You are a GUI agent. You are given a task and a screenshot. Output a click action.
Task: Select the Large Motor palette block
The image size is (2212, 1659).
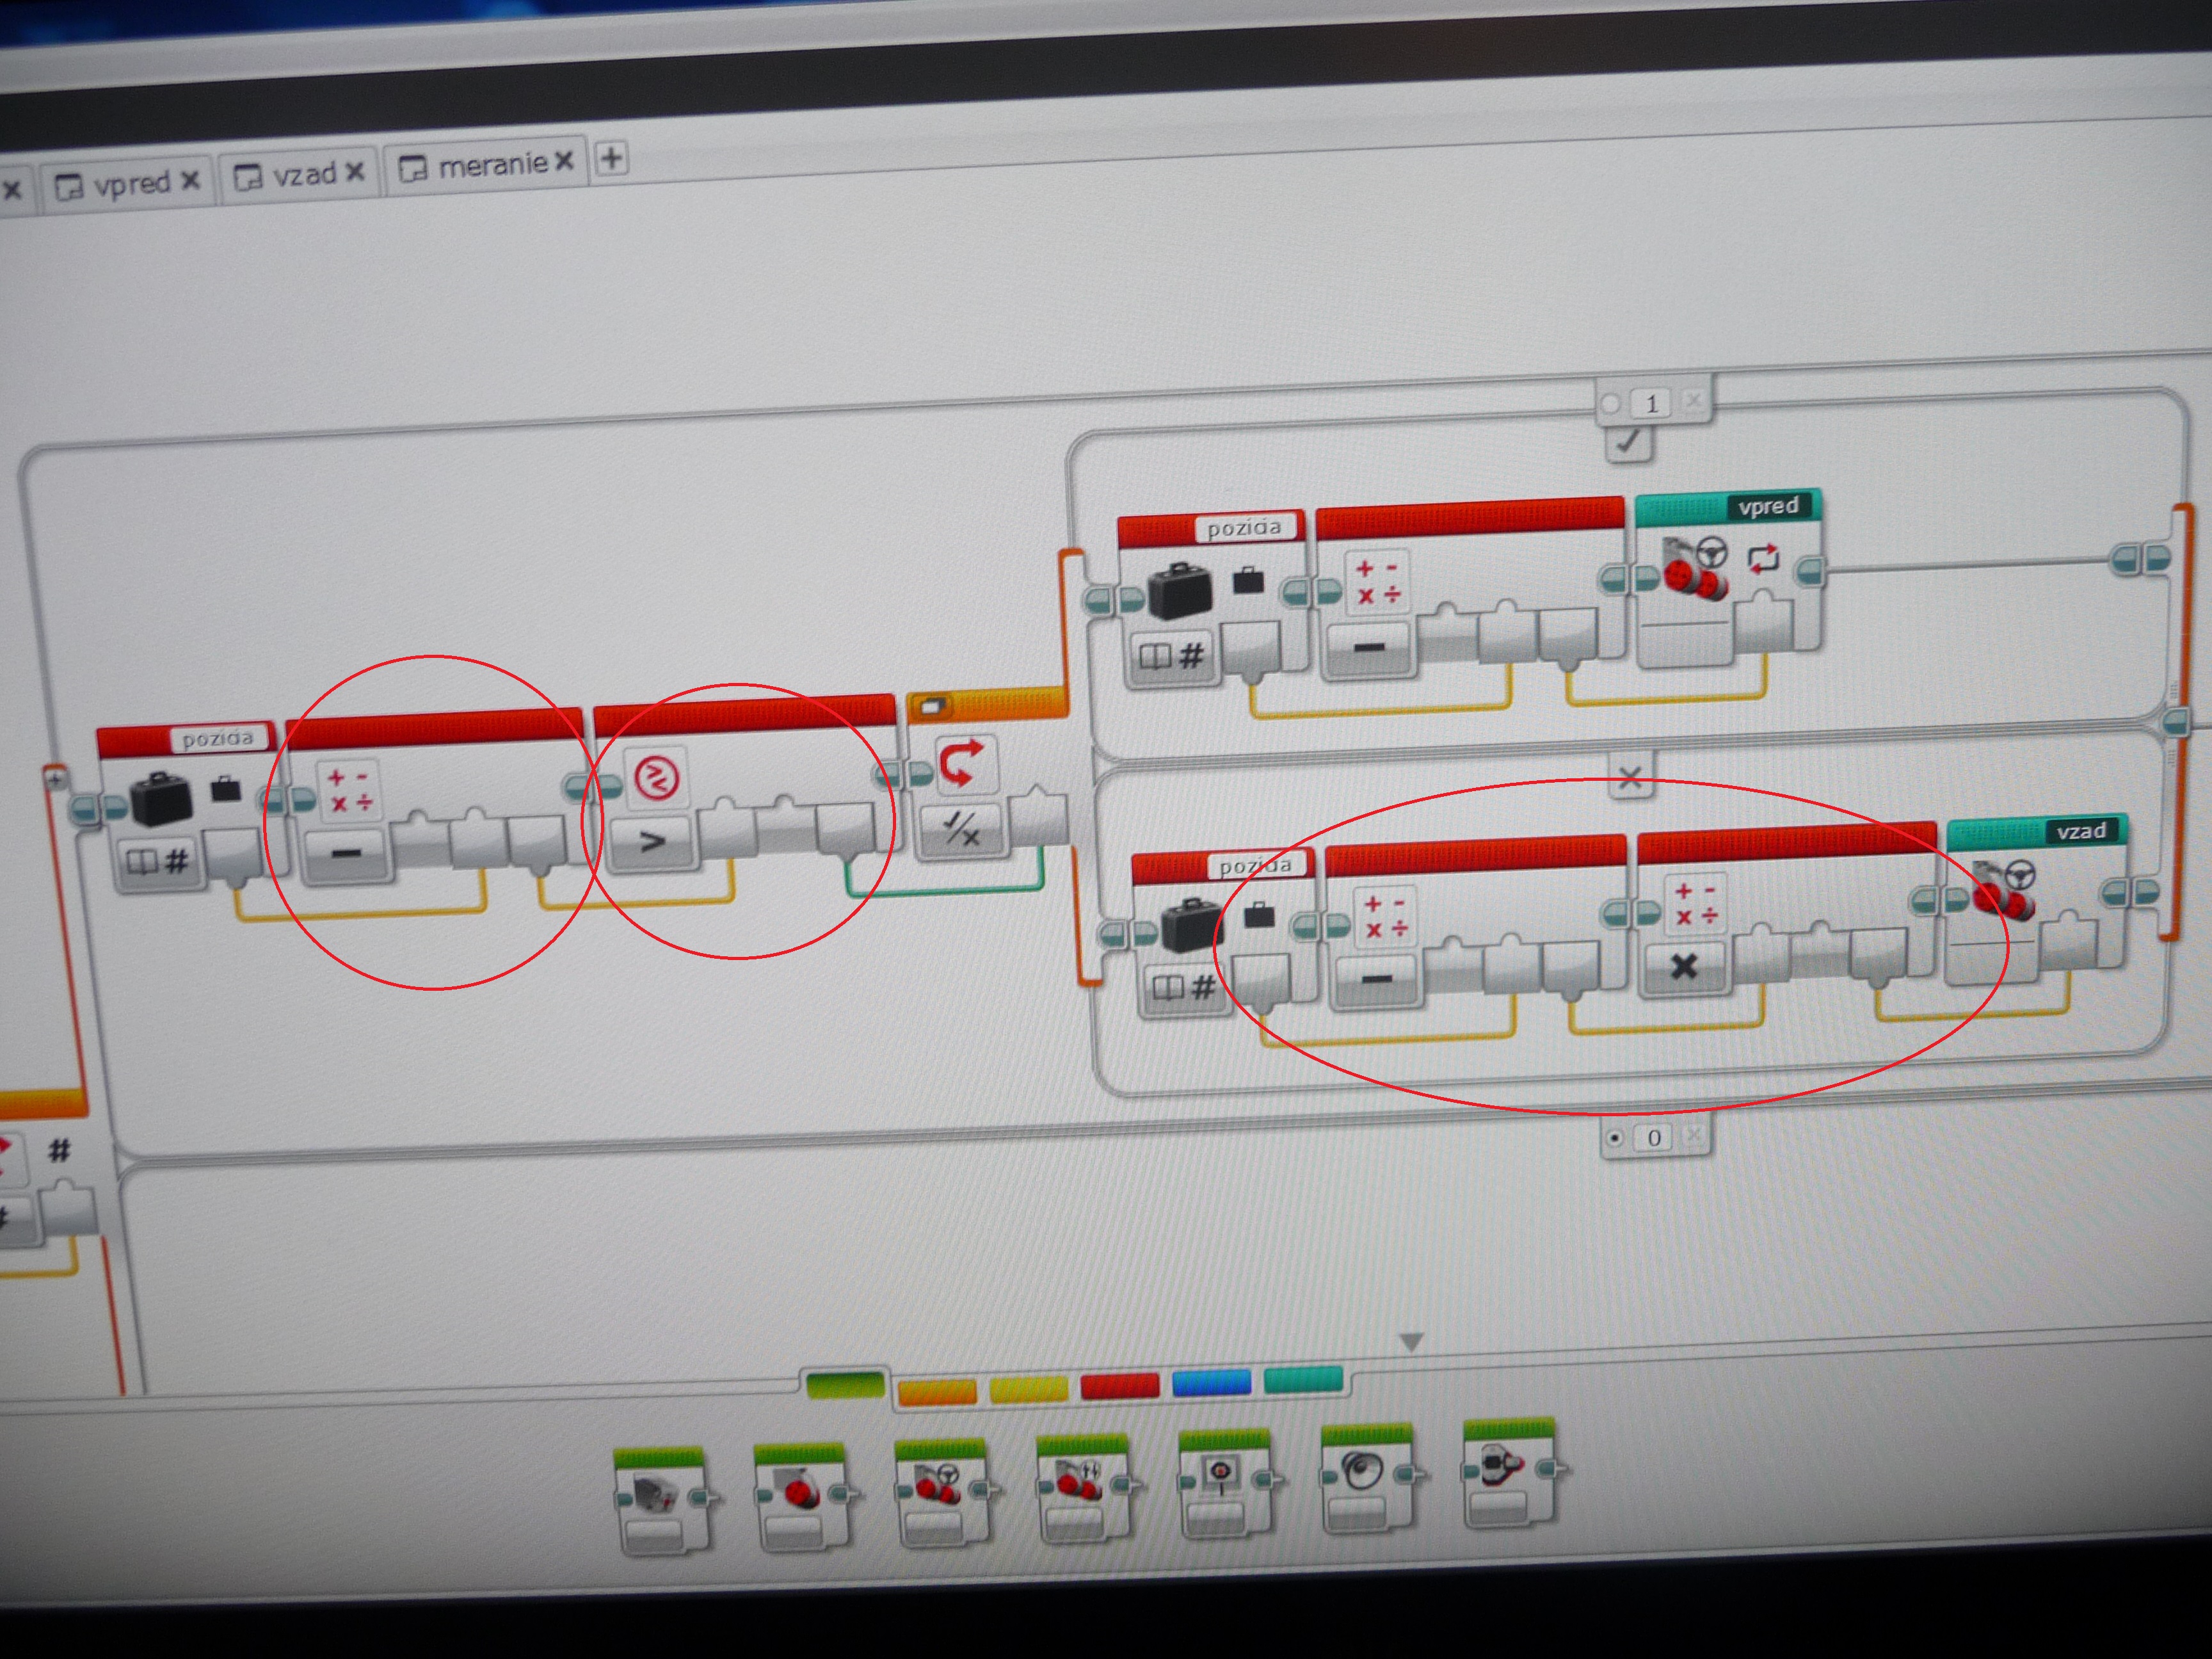[800, 1493]
